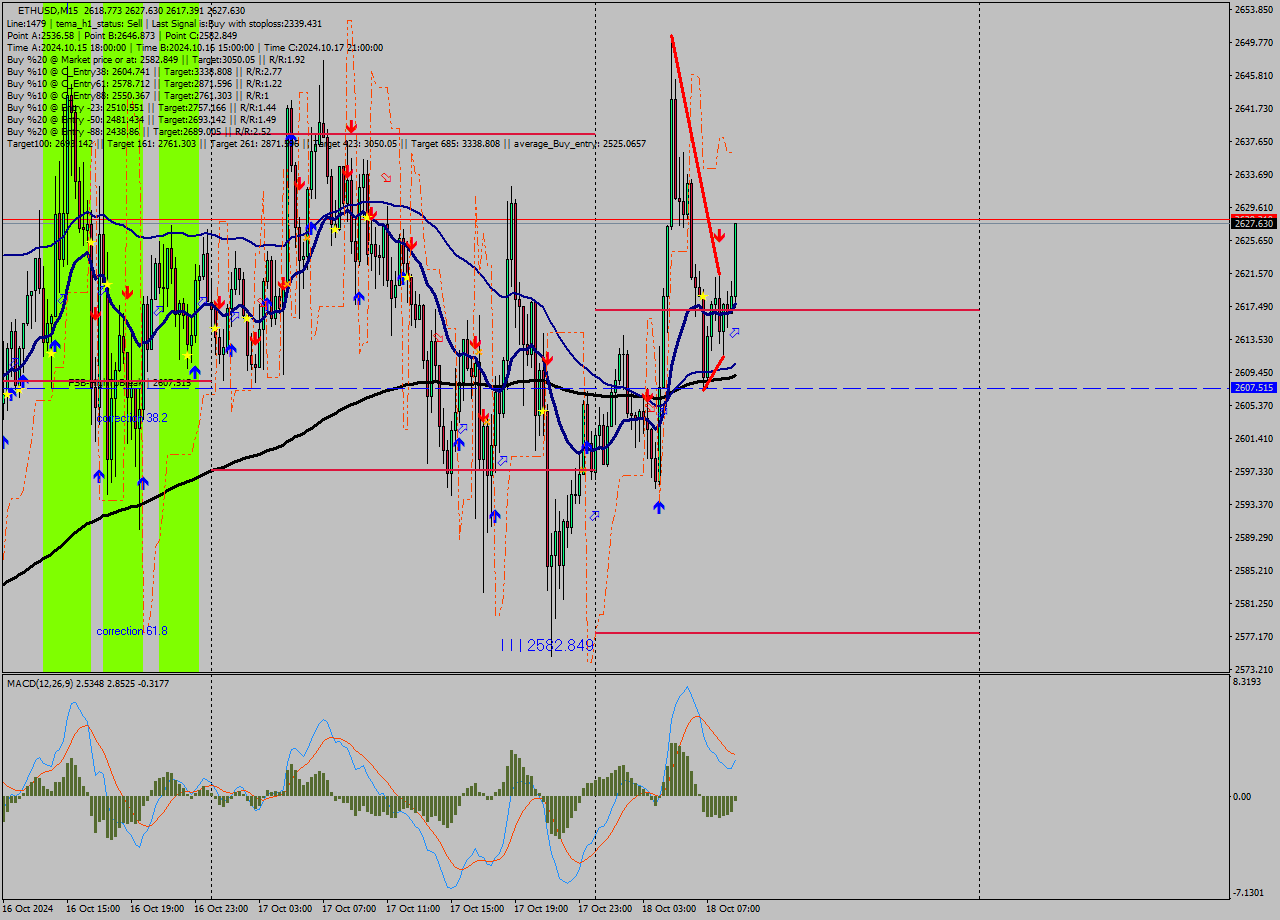Screen dimensions: 1280x920
Task: Click the Entry -23: 2510.551 buy line
Action: [x=140, y=107]
